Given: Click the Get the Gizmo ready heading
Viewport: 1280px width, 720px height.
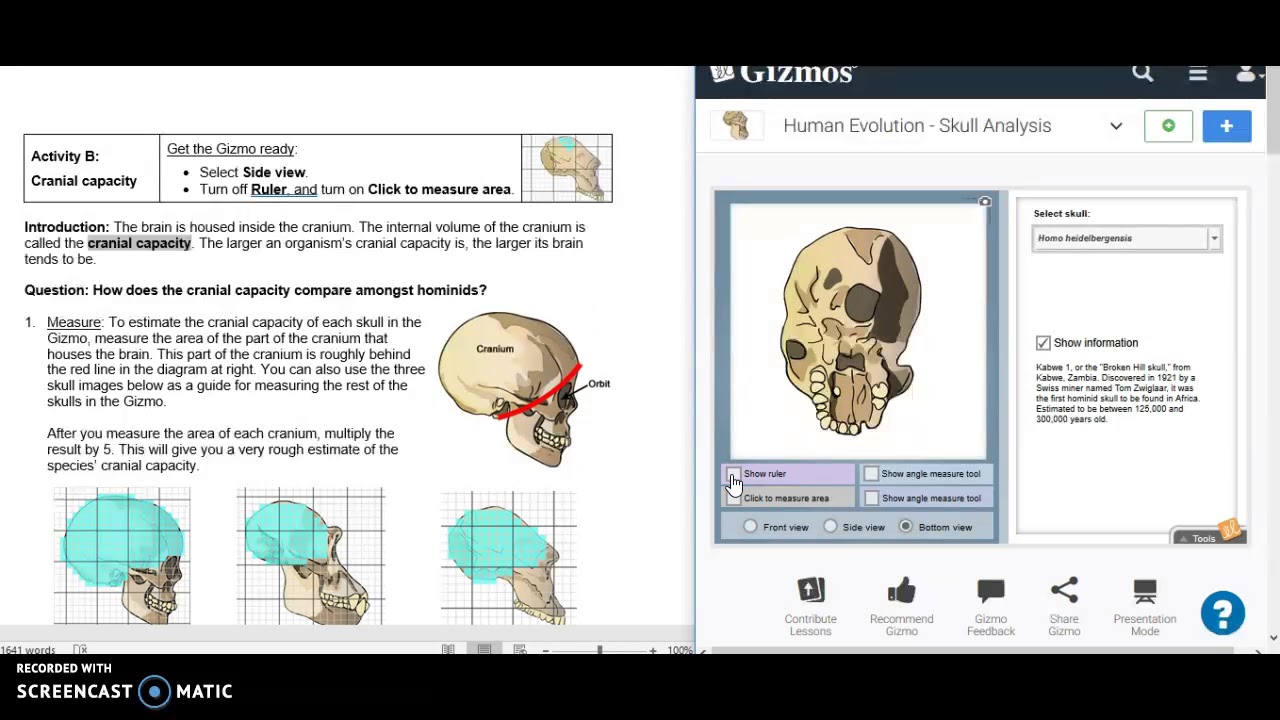Looking at the screenshot, I should 232,149.
